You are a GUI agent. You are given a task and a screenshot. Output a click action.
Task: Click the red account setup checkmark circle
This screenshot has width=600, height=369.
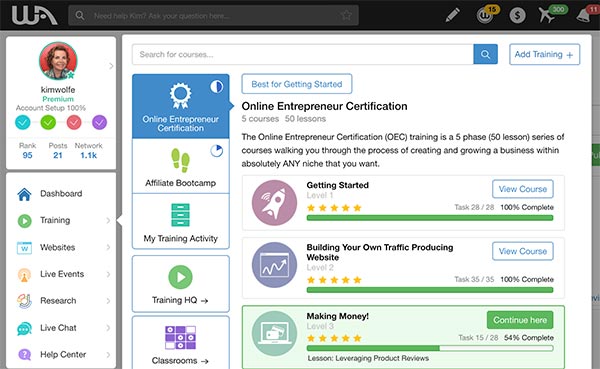[74, 122]
